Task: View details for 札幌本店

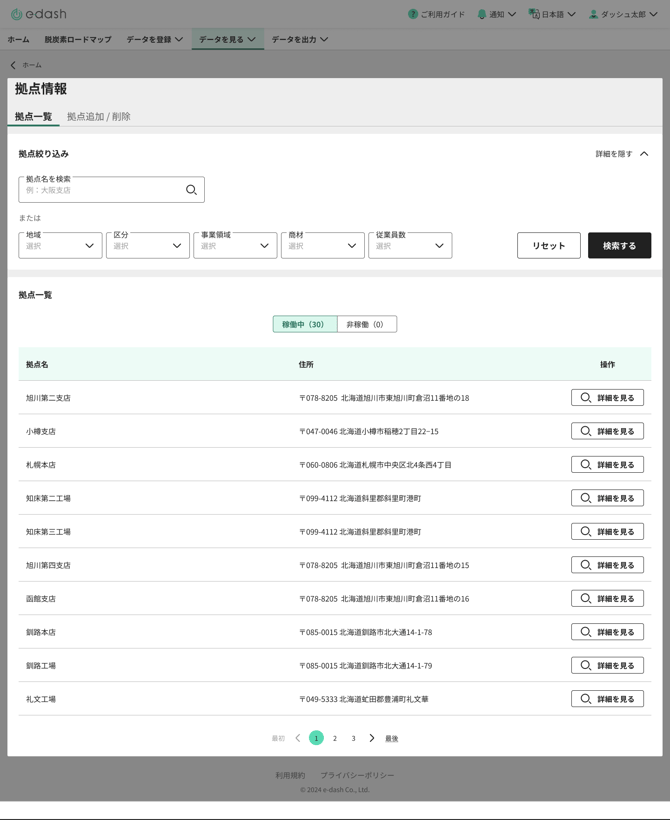Action: [x=607, y=465]
